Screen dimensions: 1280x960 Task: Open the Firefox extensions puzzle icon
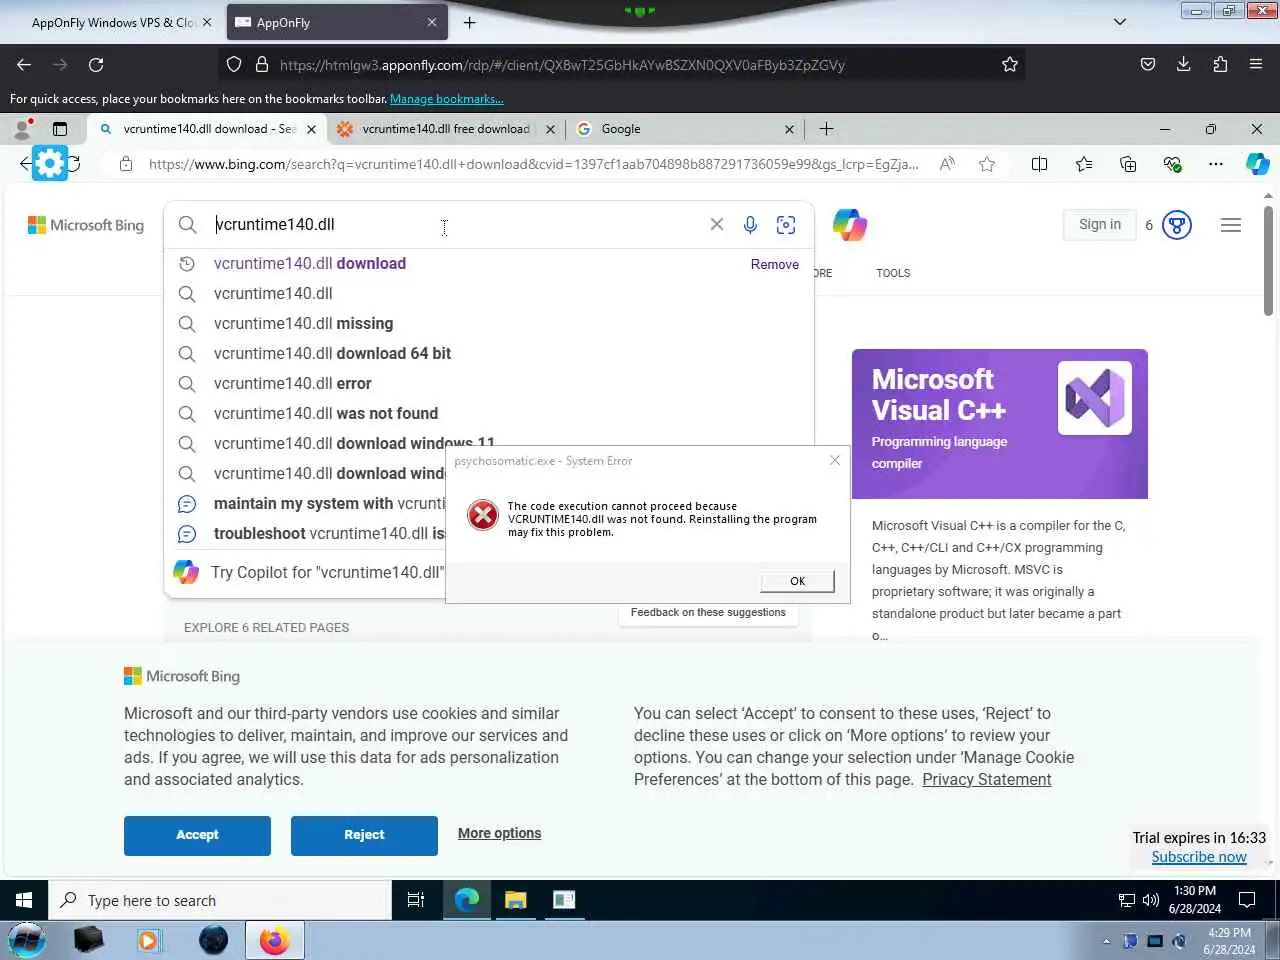tap(1220, 64)
